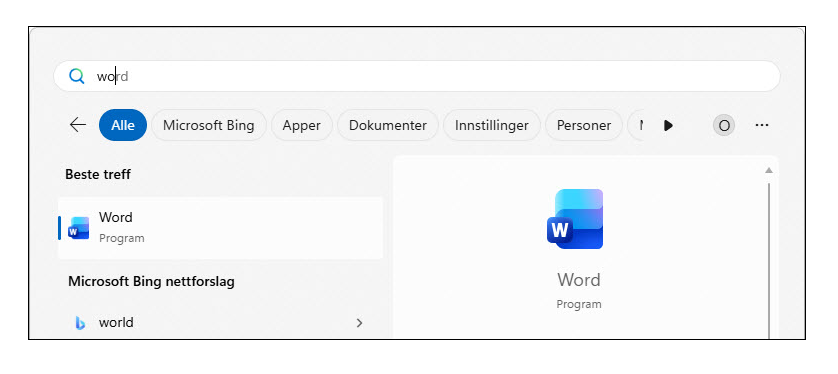The image size is (838, 374).
Task: Click the "Microsoft Bing nettforslag" heading
Action: [x=151, y=281]
